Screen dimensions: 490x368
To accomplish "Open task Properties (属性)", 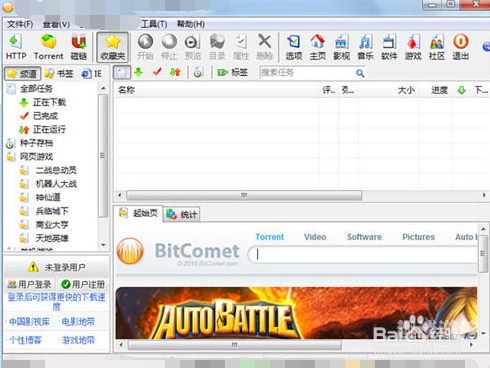I will click(x=241, y=47).
